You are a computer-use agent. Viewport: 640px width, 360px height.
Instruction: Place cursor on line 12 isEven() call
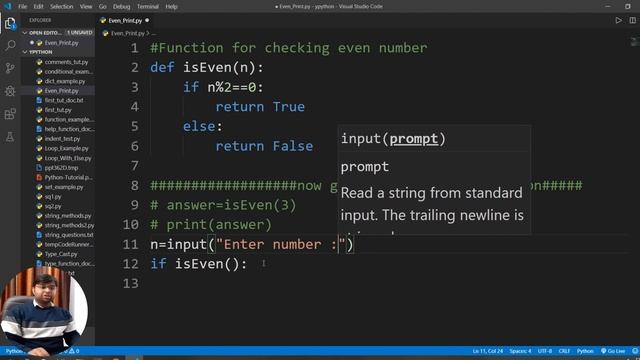coord(207,264)
